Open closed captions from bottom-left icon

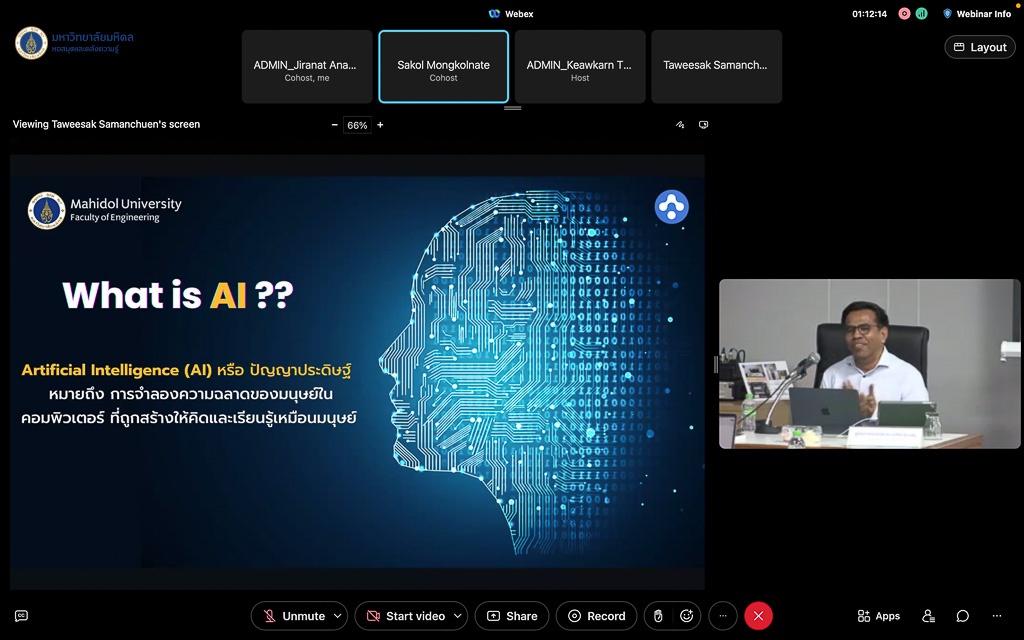click(21, 616)
